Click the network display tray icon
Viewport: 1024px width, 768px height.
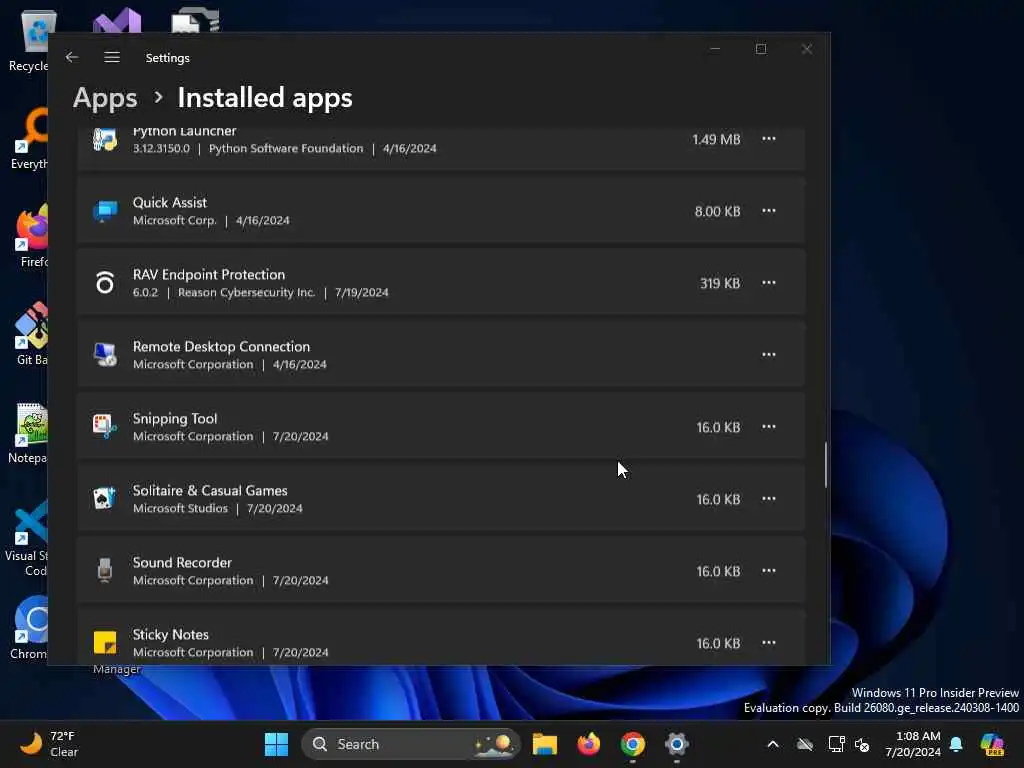pos(836,744)
